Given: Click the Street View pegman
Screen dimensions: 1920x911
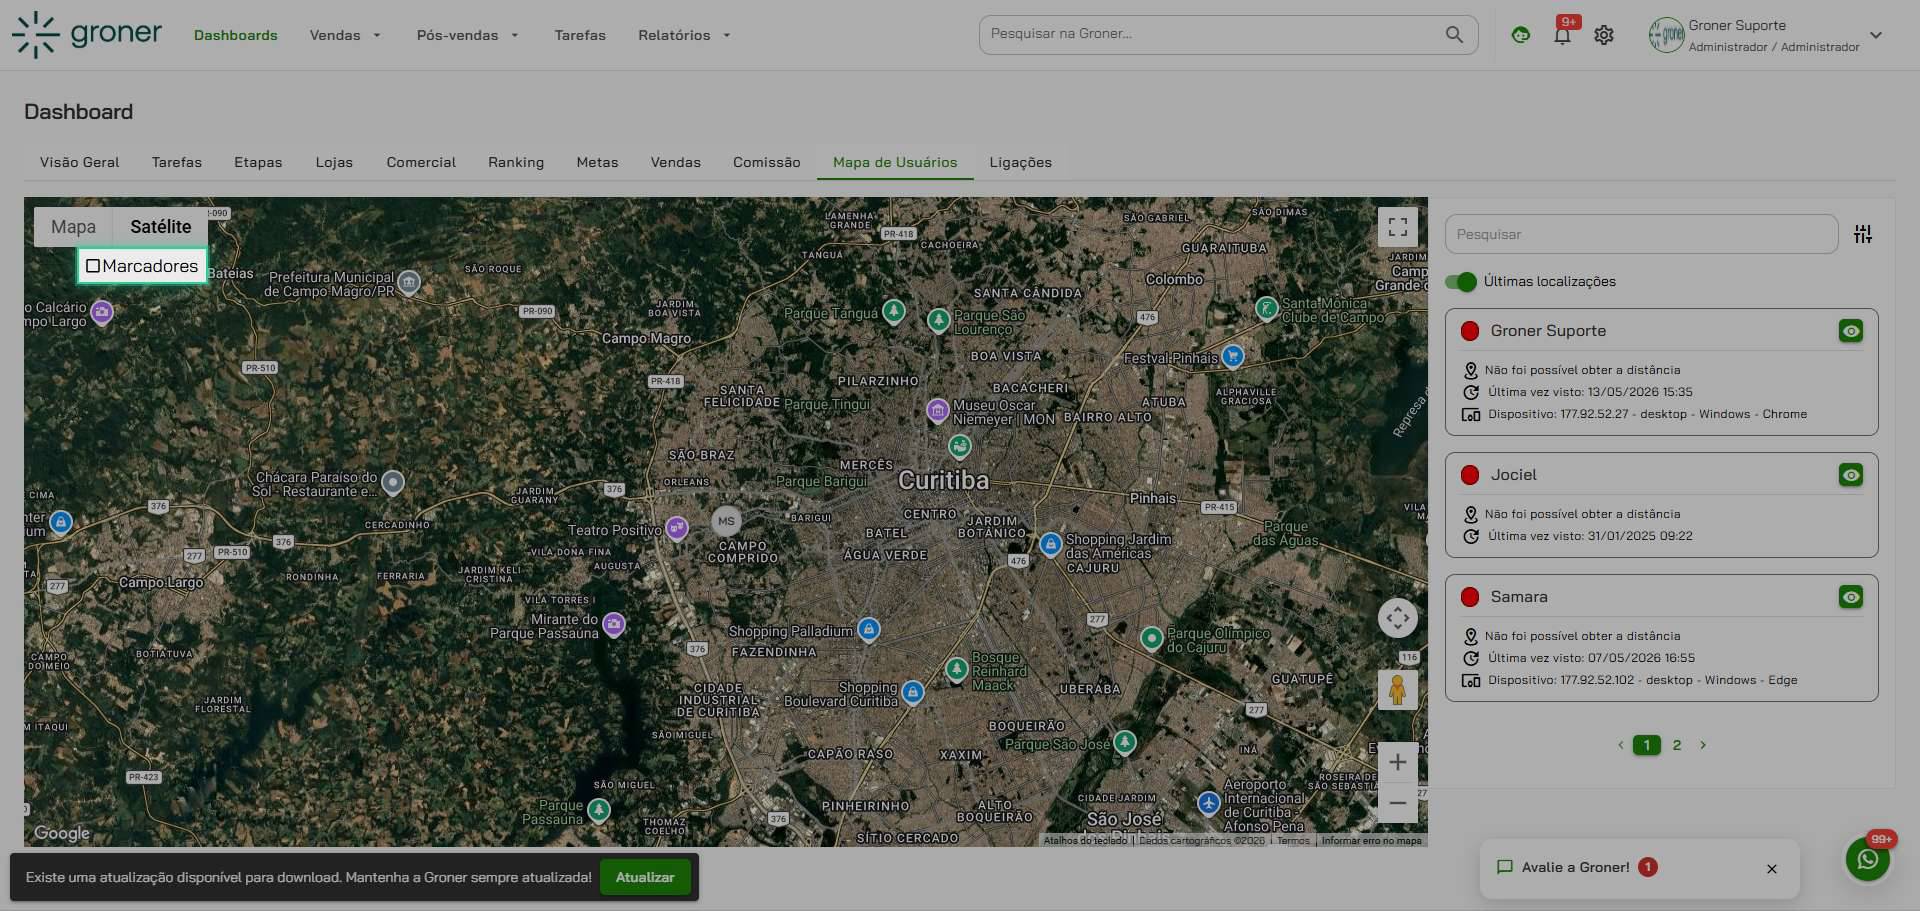Looking at the screenshot, I should (1398, 690).
